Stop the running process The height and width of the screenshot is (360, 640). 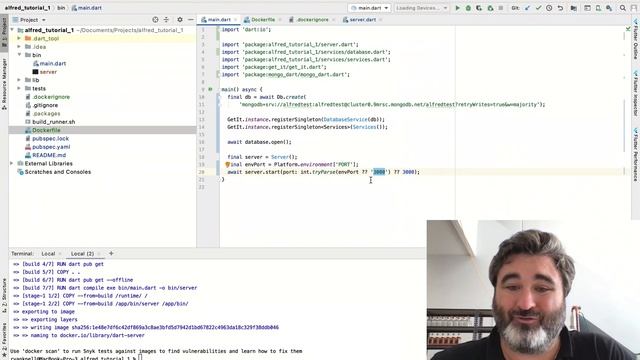coord(501,8)
